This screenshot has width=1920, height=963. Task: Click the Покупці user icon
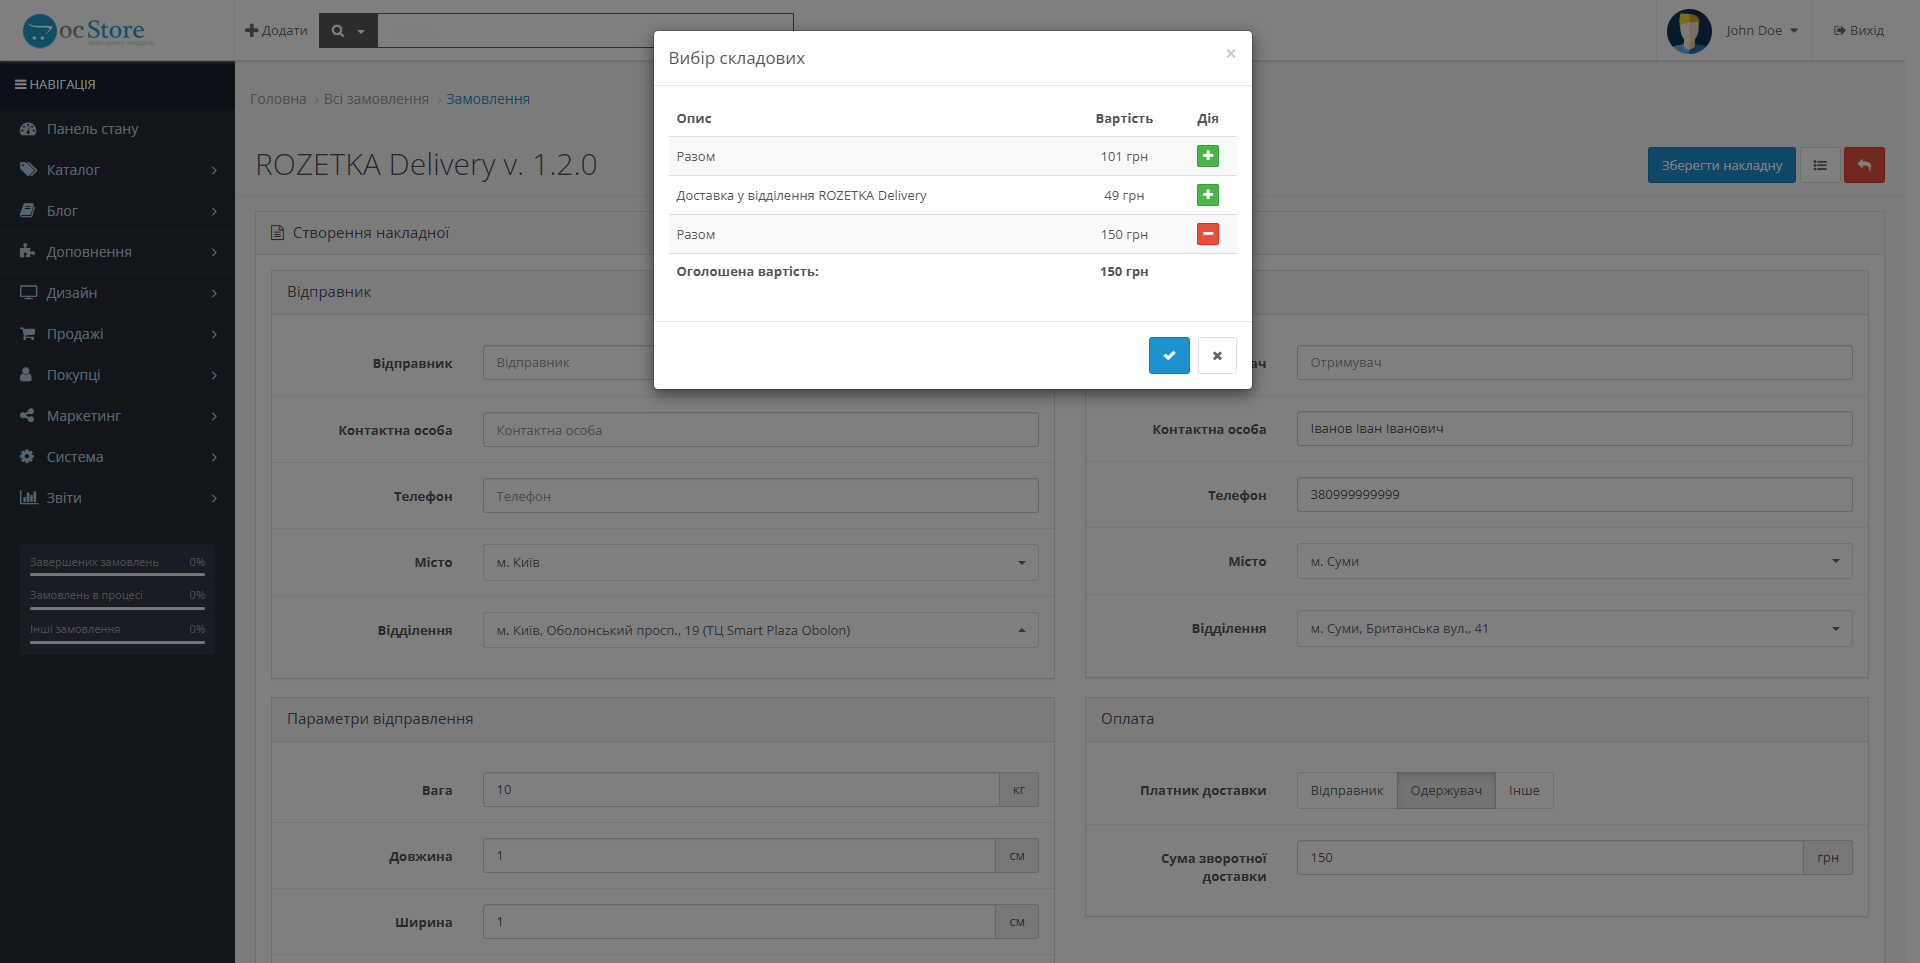[x=27, y=375]
